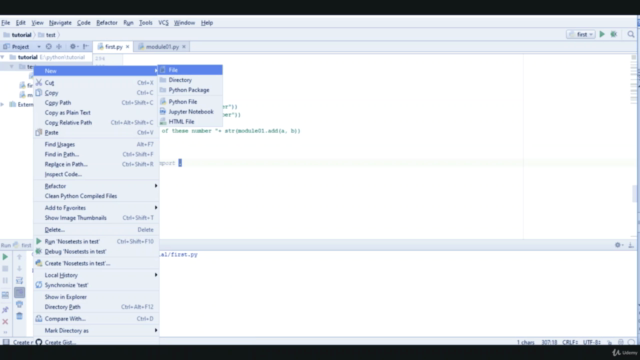
Task: Switch to the first.py tab
Action: pos(113,47)
